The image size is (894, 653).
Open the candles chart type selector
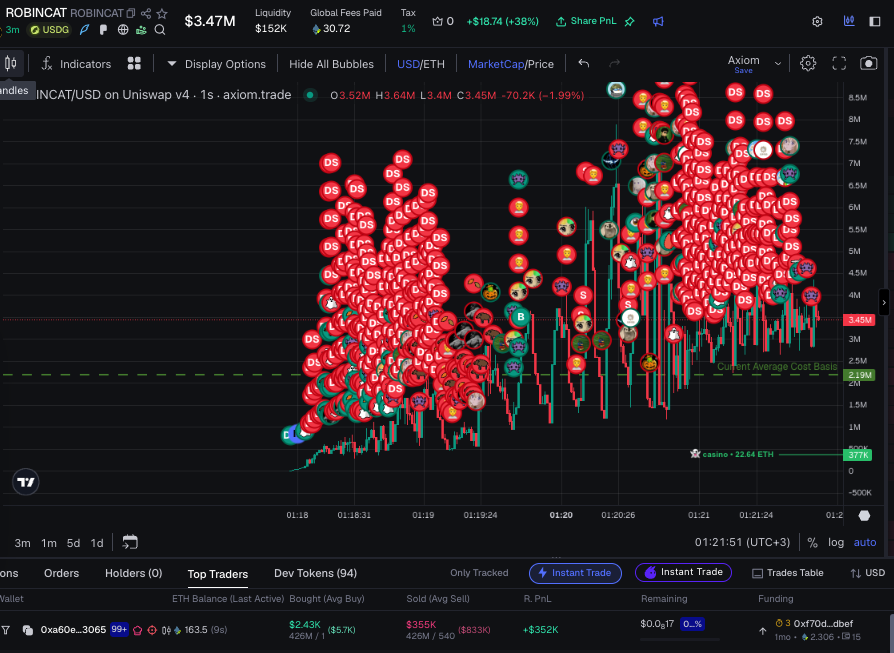click(x=10, y=63)
